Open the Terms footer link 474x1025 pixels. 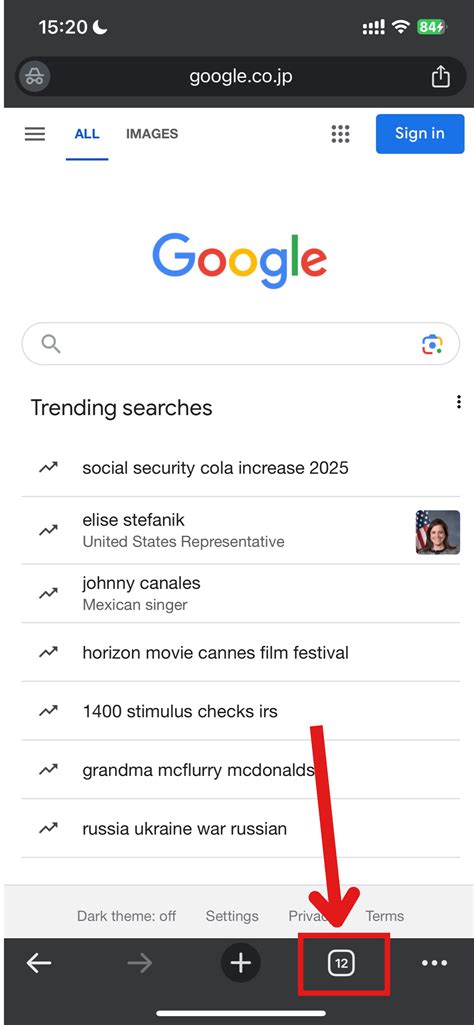[x=384, y=916]
